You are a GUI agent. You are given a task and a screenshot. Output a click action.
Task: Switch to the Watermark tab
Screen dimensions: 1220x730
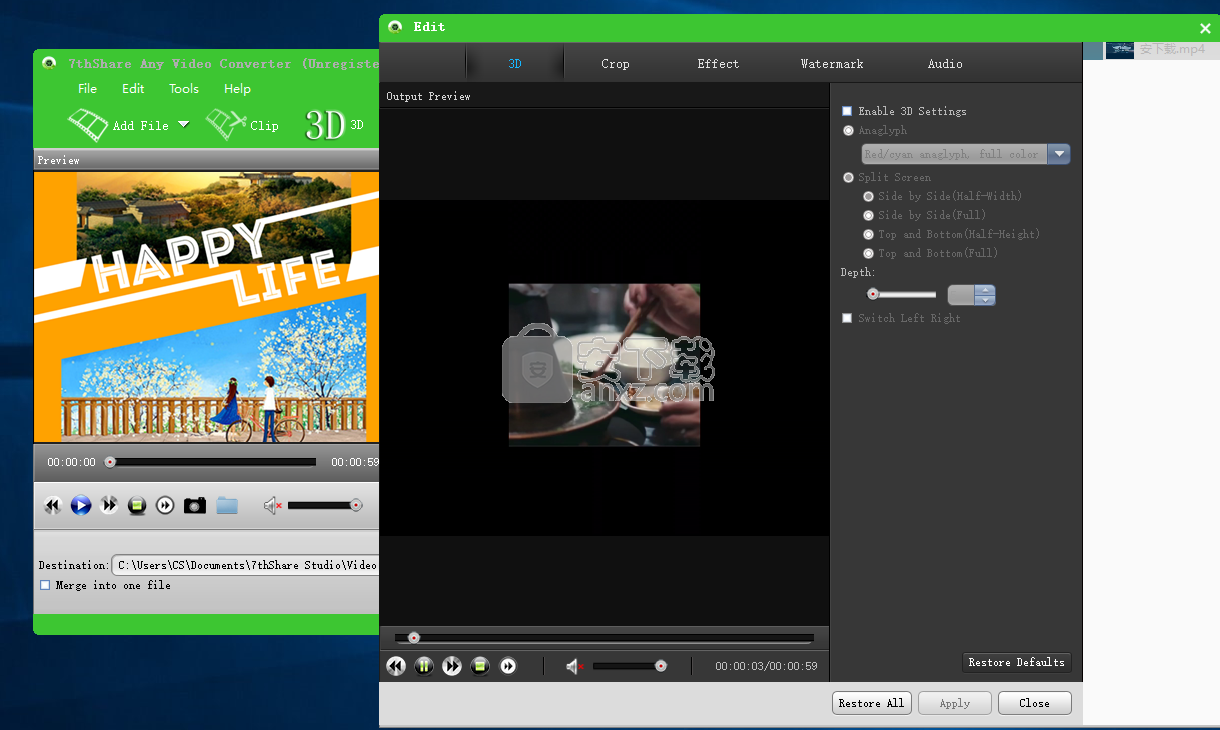(x=832, y=64)
